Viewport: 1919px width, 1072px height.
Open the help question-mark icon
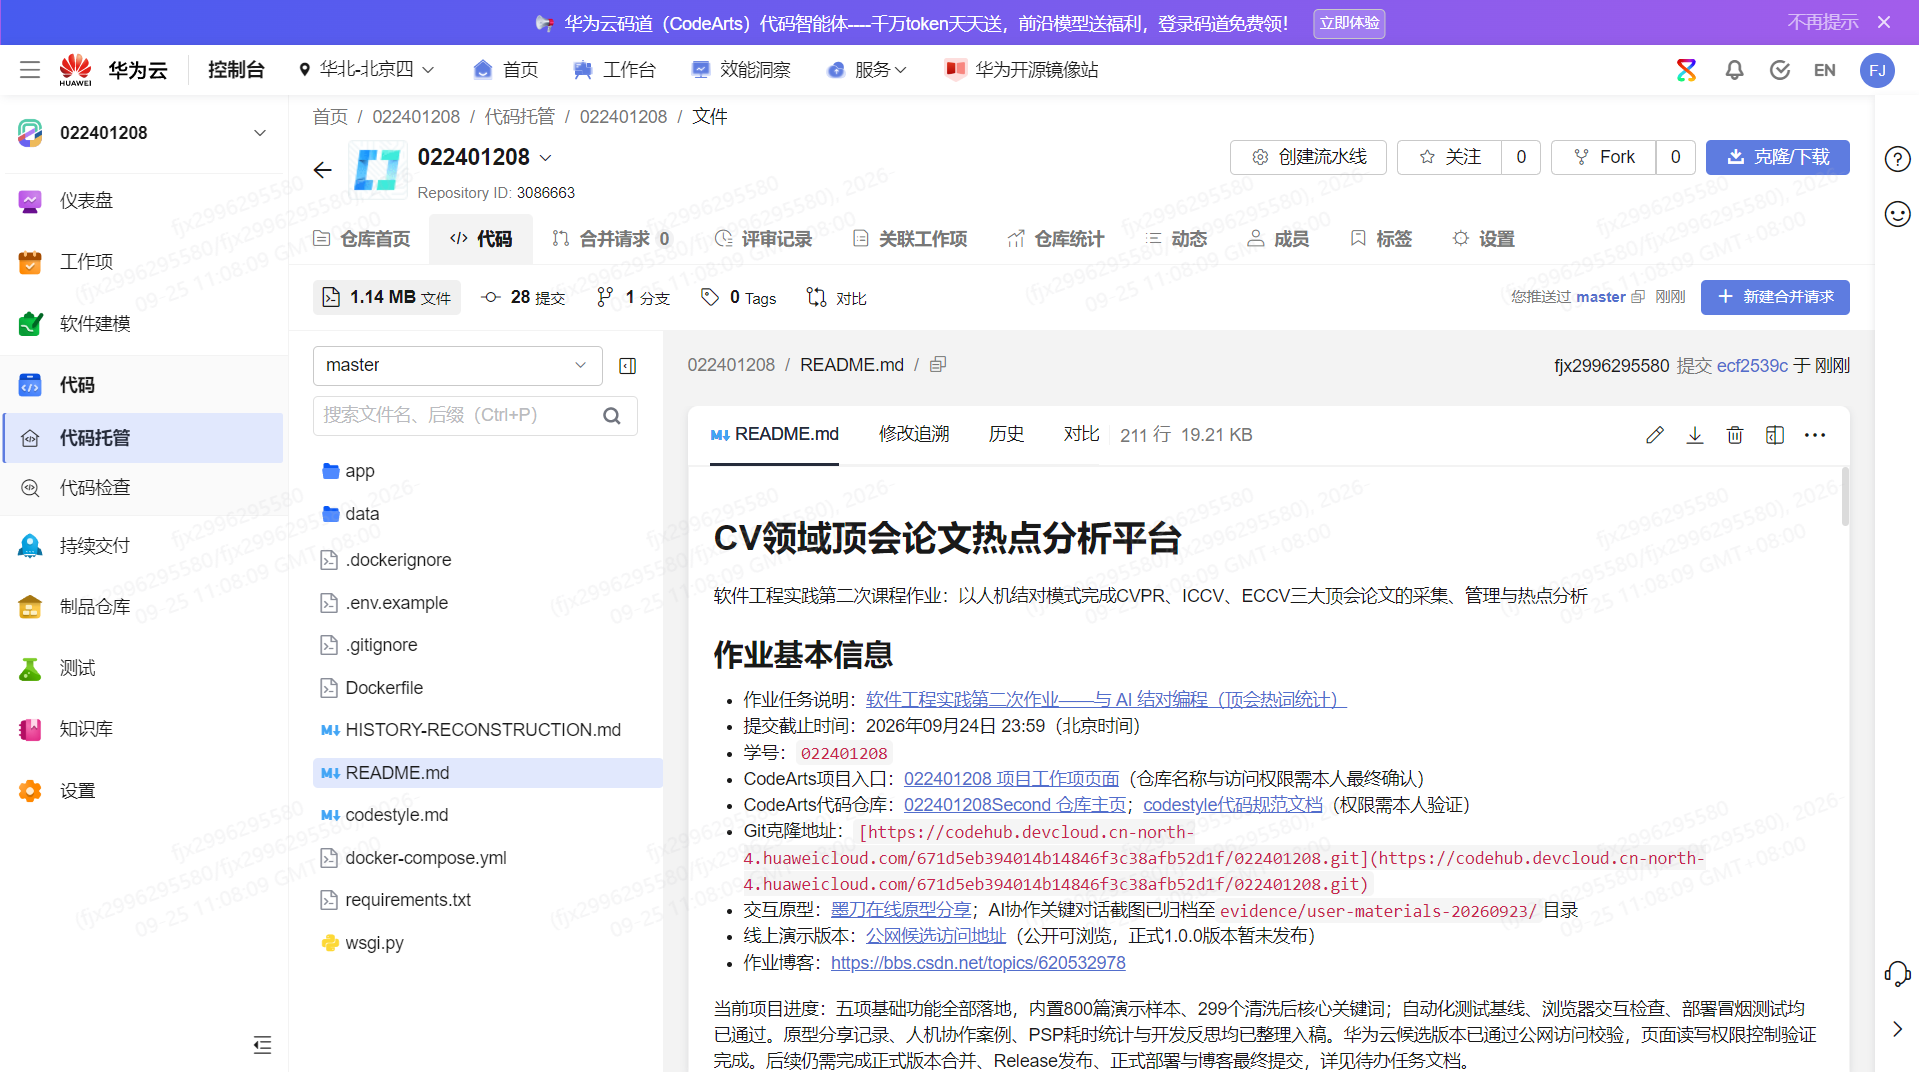click(x=1897, y=159)
